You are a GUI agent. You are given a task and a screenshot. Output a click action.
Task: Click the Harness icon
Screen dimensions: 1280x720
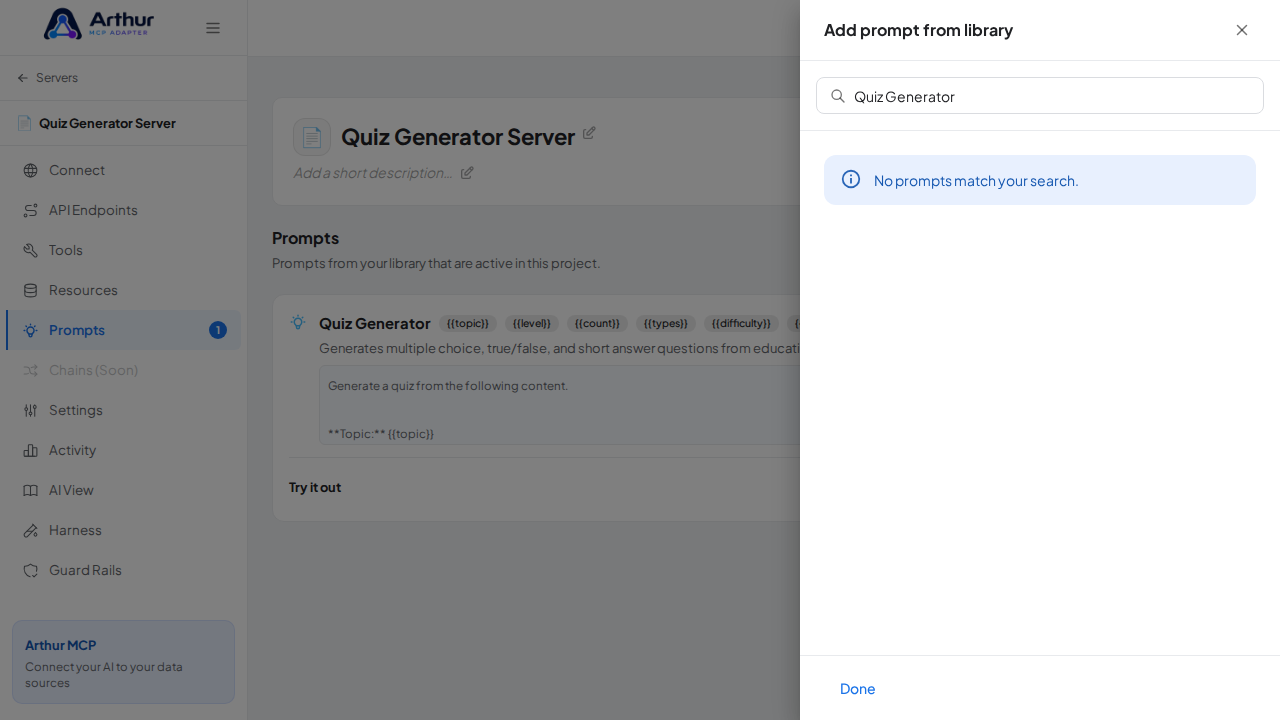pyautogui.click(x=31, y=530)
